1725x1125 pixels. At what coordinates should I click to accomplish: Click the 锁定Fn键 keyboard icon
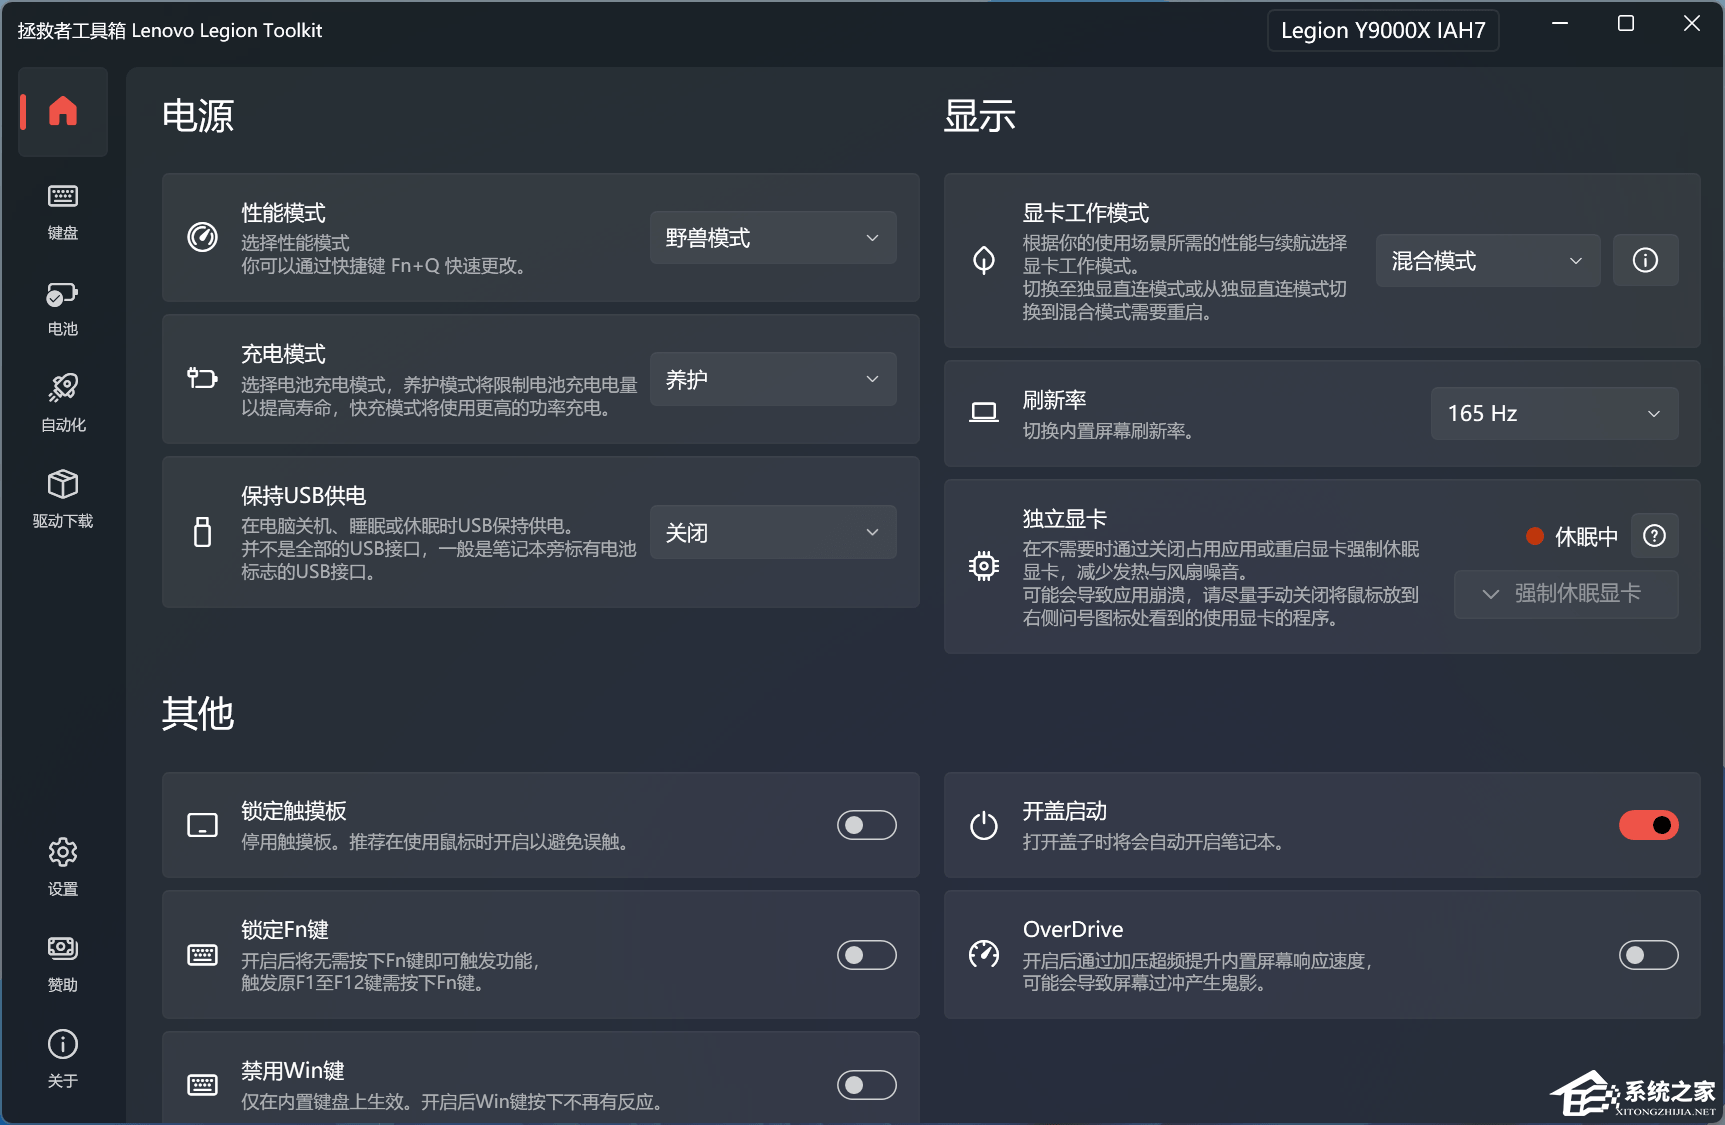coord(202,955)
